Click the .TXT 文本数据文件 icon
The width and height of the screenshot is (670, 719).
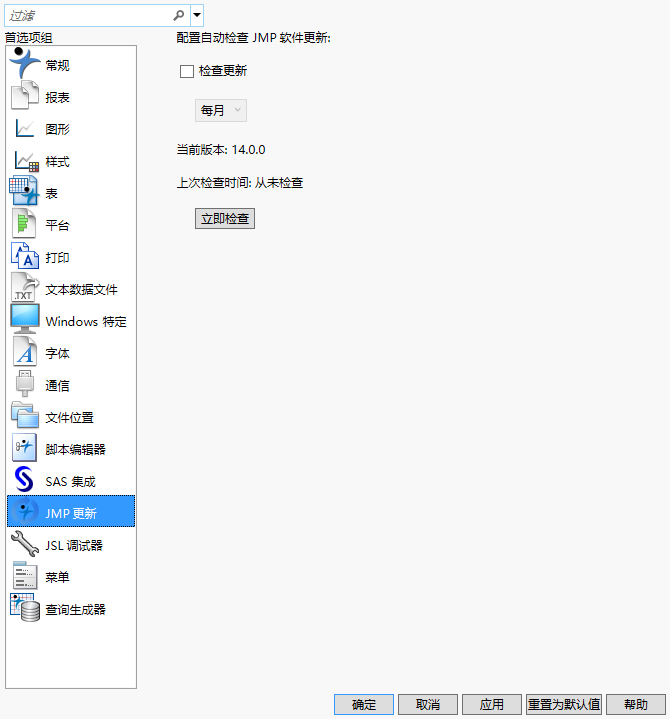click(x=25, y=287)
